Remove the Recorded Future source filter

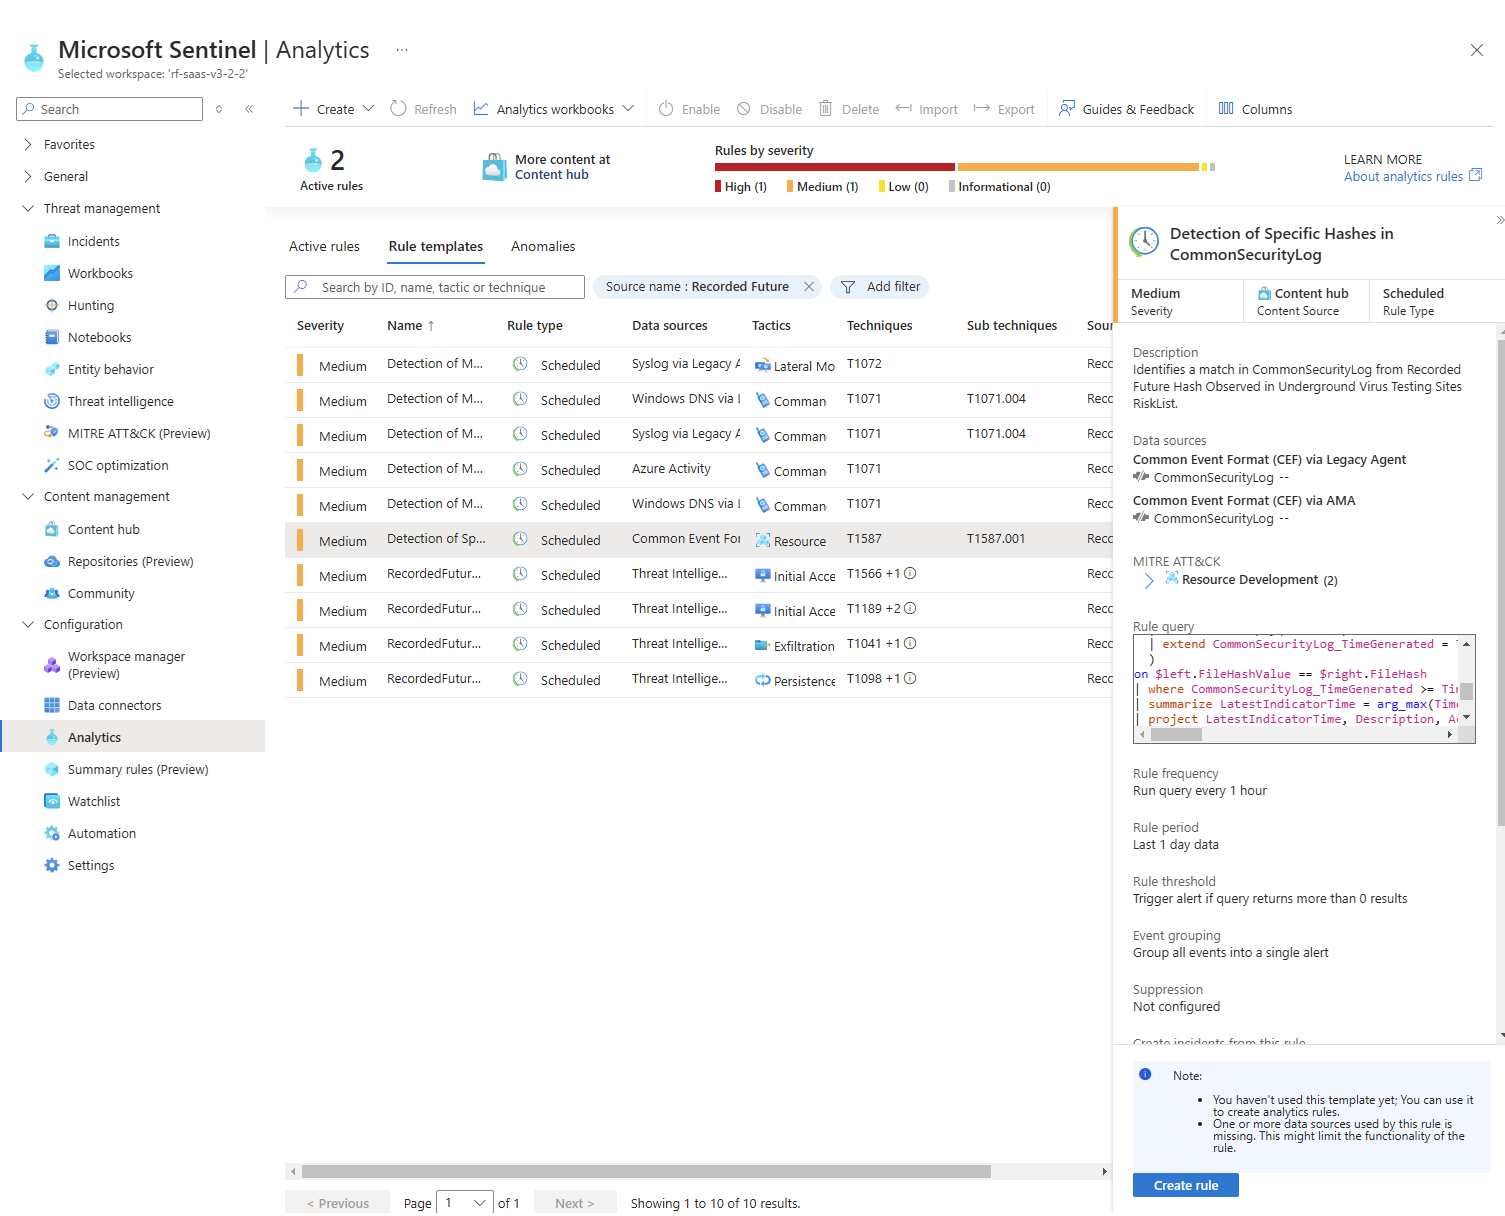point(809,287)
